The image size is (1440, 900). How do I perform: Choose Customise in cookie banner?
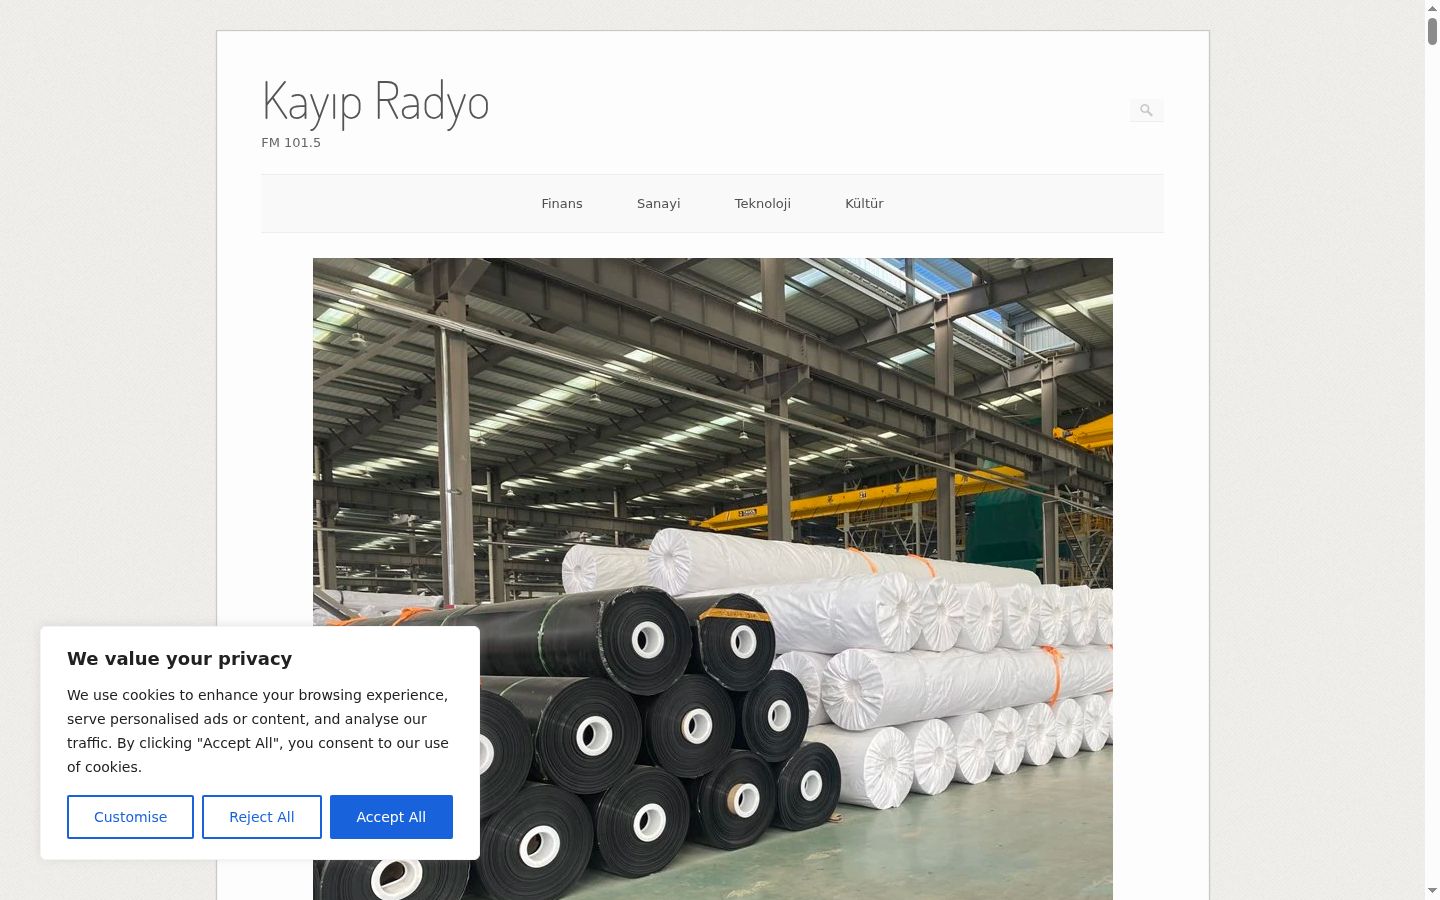(130, 817)
